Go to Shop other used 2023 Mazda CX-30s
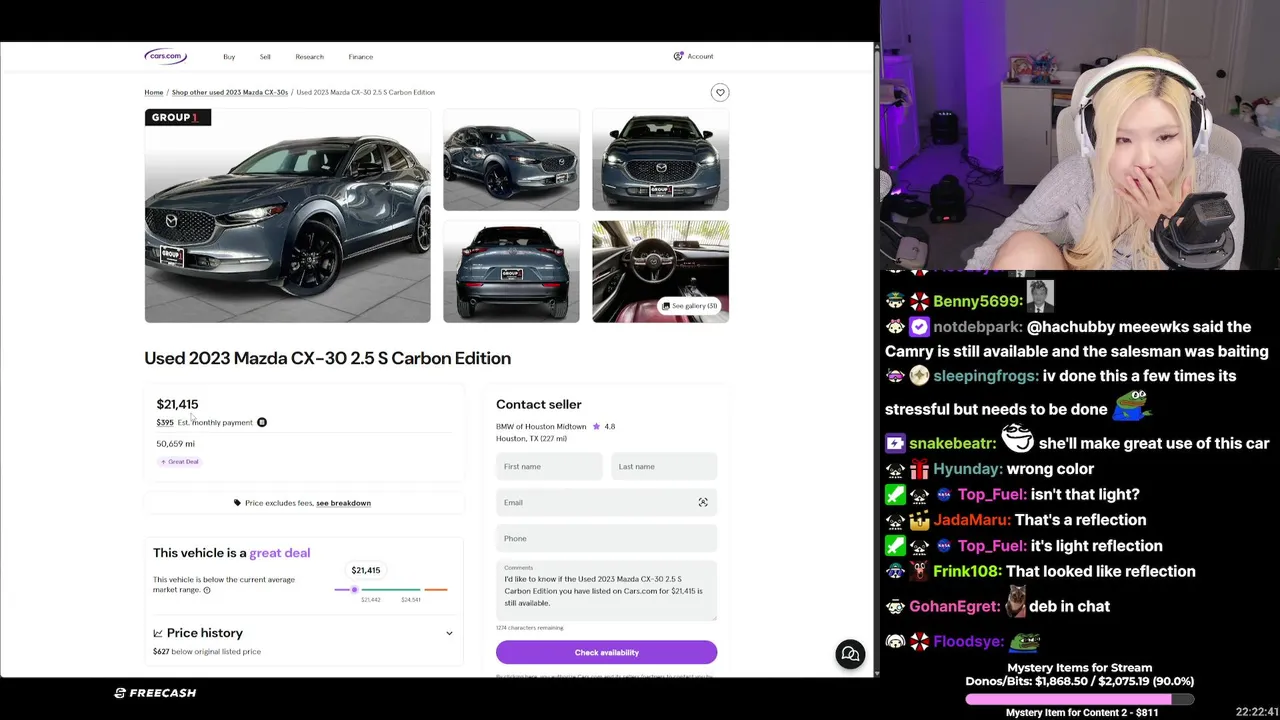This screenshot has height=720, width=1280. click(x=229, y=92)
